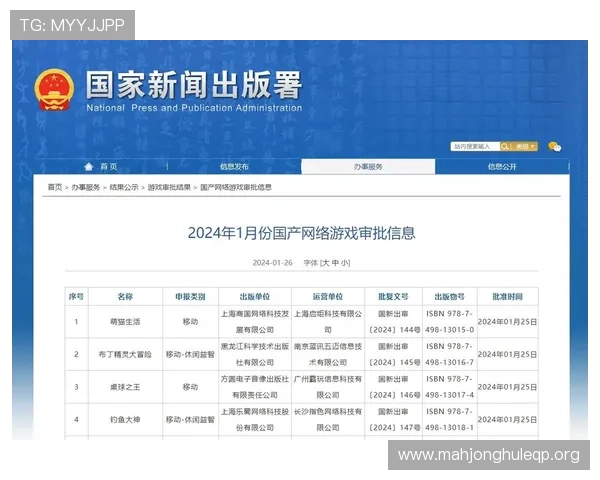600x480 pixels.
Task: Click publisher 黑龙江科学技术出版社有限公司
Action: (255, 354)
